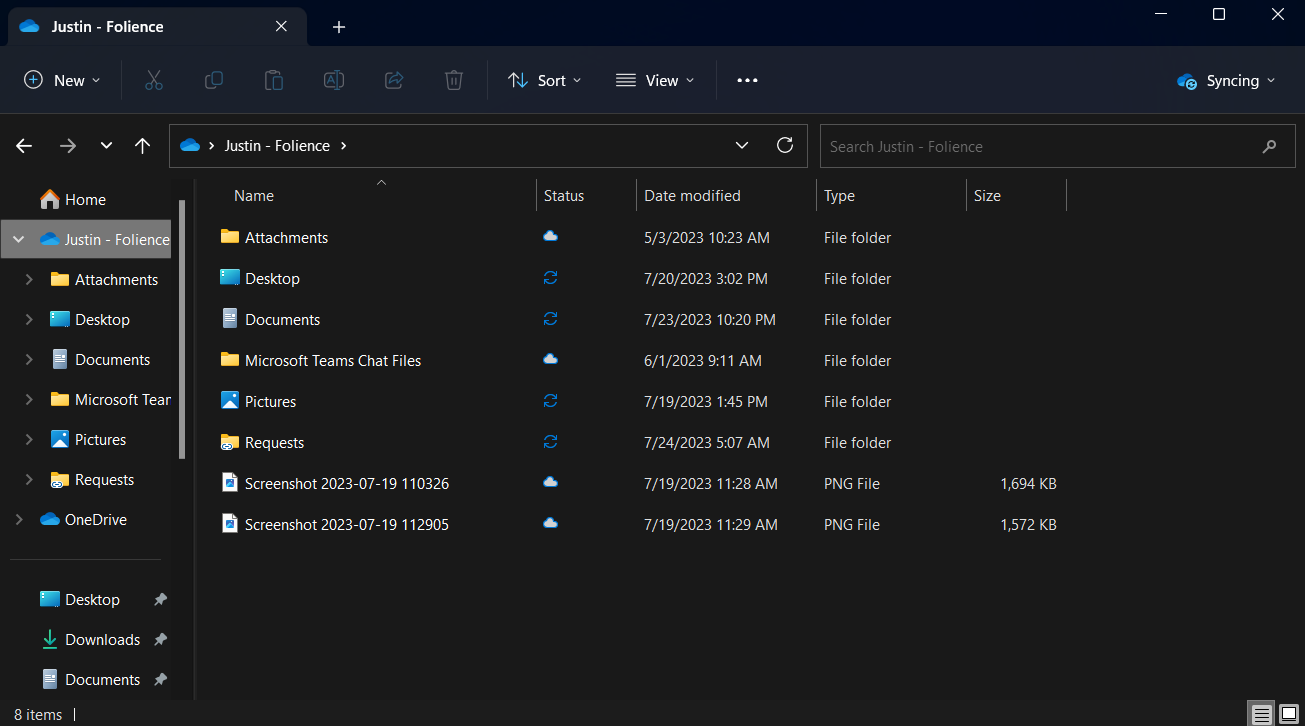
Task: Open recent locations dropdown arrow
Action: tap(106, 146)
